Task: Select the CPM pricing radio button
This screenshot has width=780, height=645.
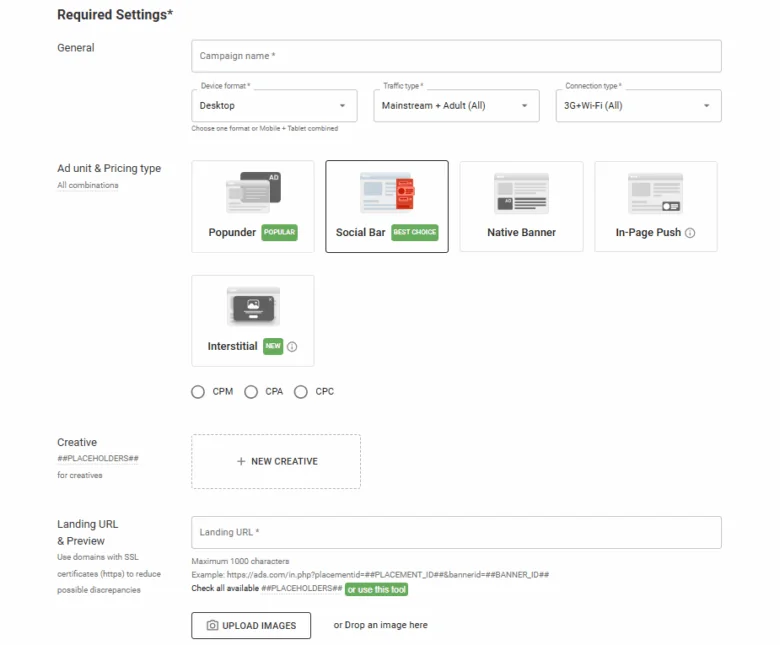Action: point(198,392)
